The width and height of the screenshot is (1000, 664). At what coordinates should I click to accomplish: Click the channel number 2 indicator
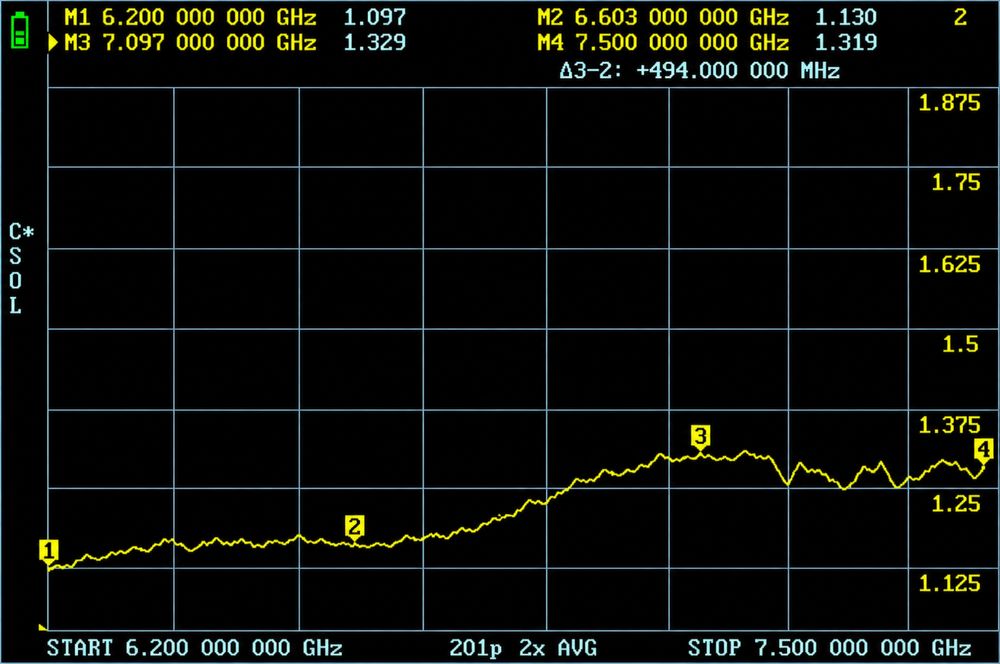(x=960, y=17)
